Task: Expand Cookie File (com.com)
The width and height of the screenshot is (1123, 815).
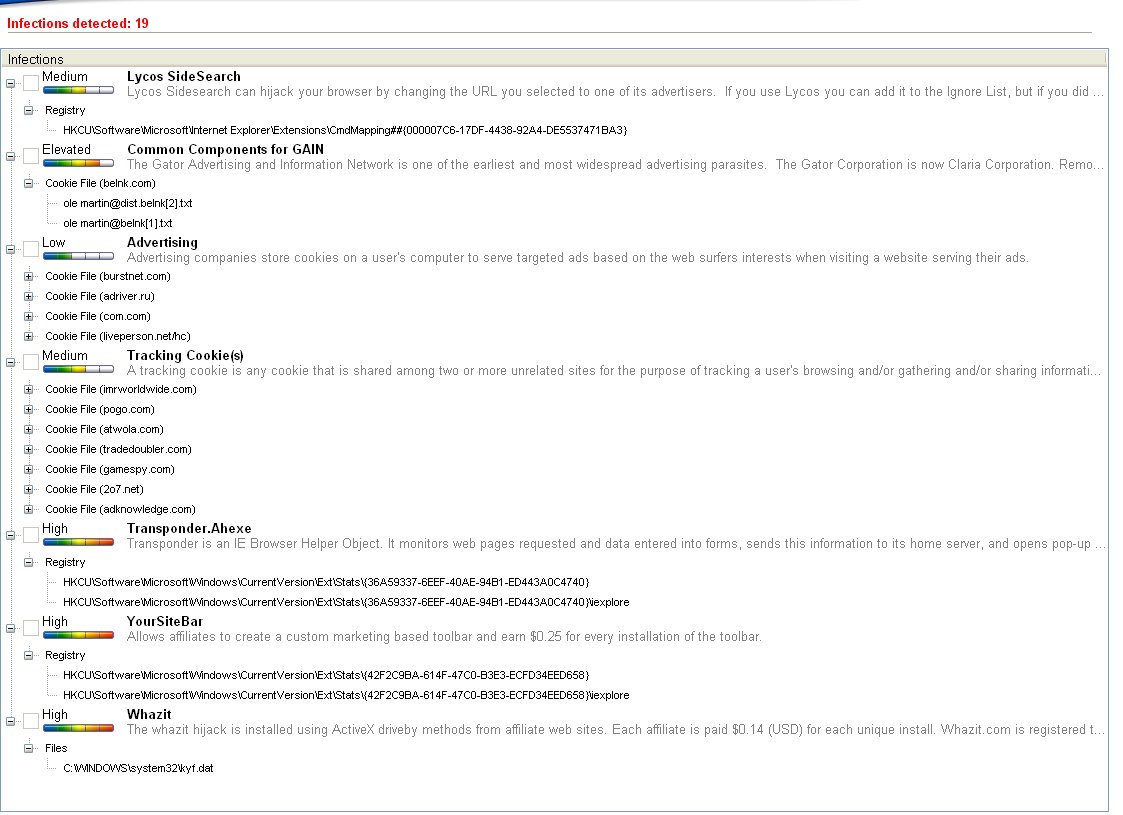Action: pyautogui.click(x=29, y=317)
